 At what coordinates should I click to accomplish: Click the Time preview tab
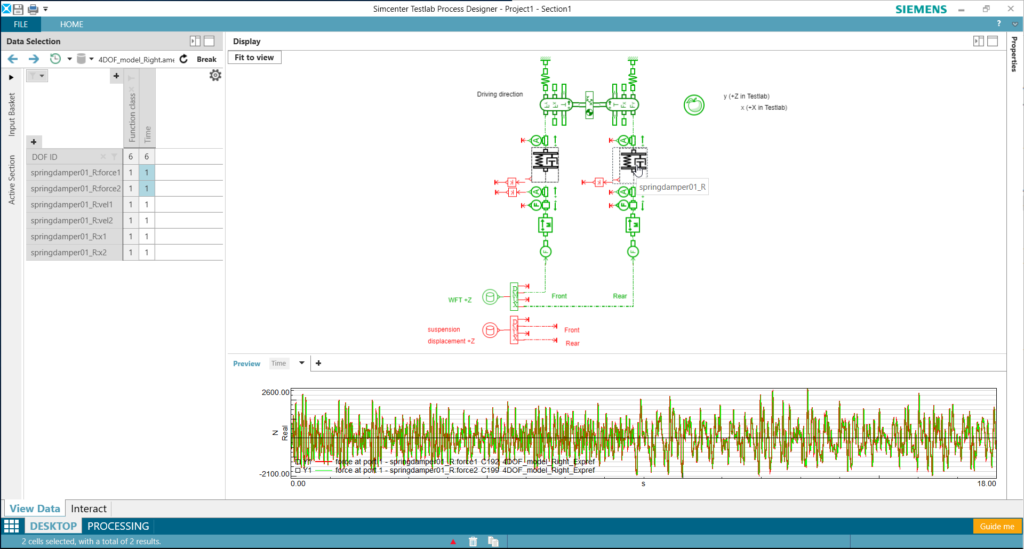[x=279, y=364]
